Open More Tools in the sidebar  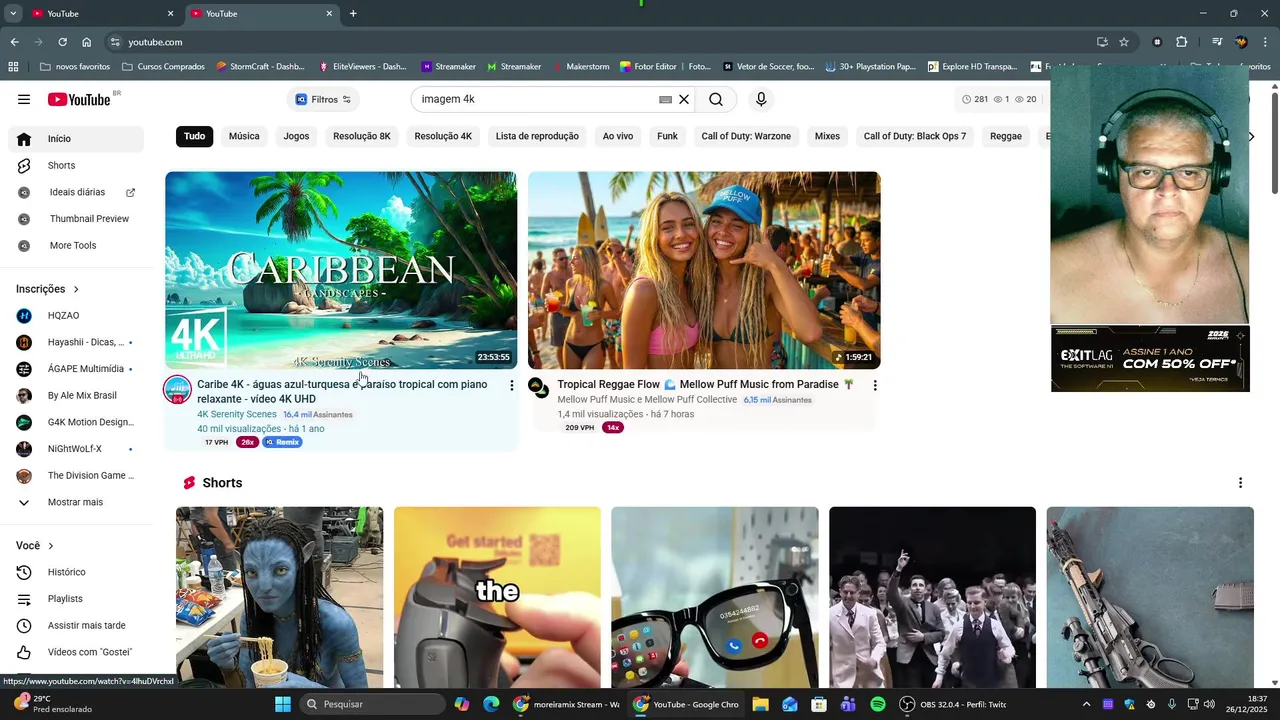[76, 245]
